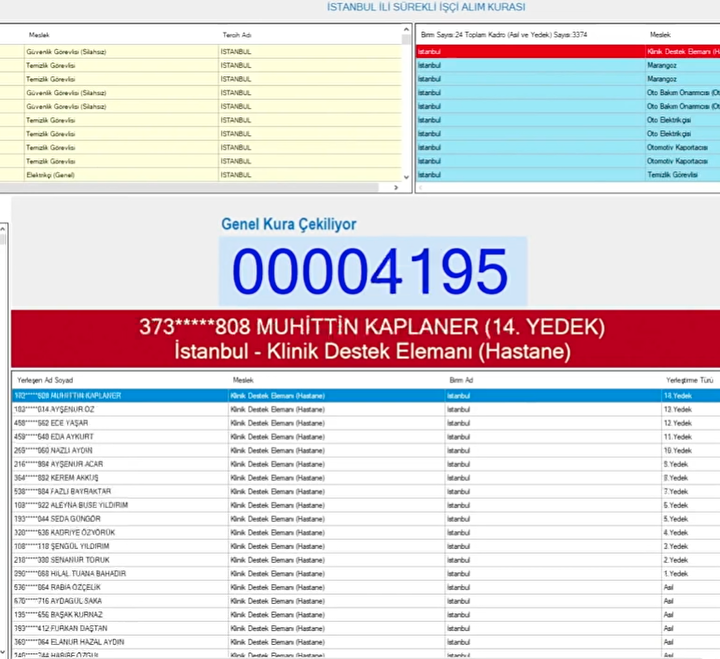Select the Temizlik Görevlisi row in the blue table
Image resolution: width=720 pixels, height=659 pixels.
tap(568, 175)
